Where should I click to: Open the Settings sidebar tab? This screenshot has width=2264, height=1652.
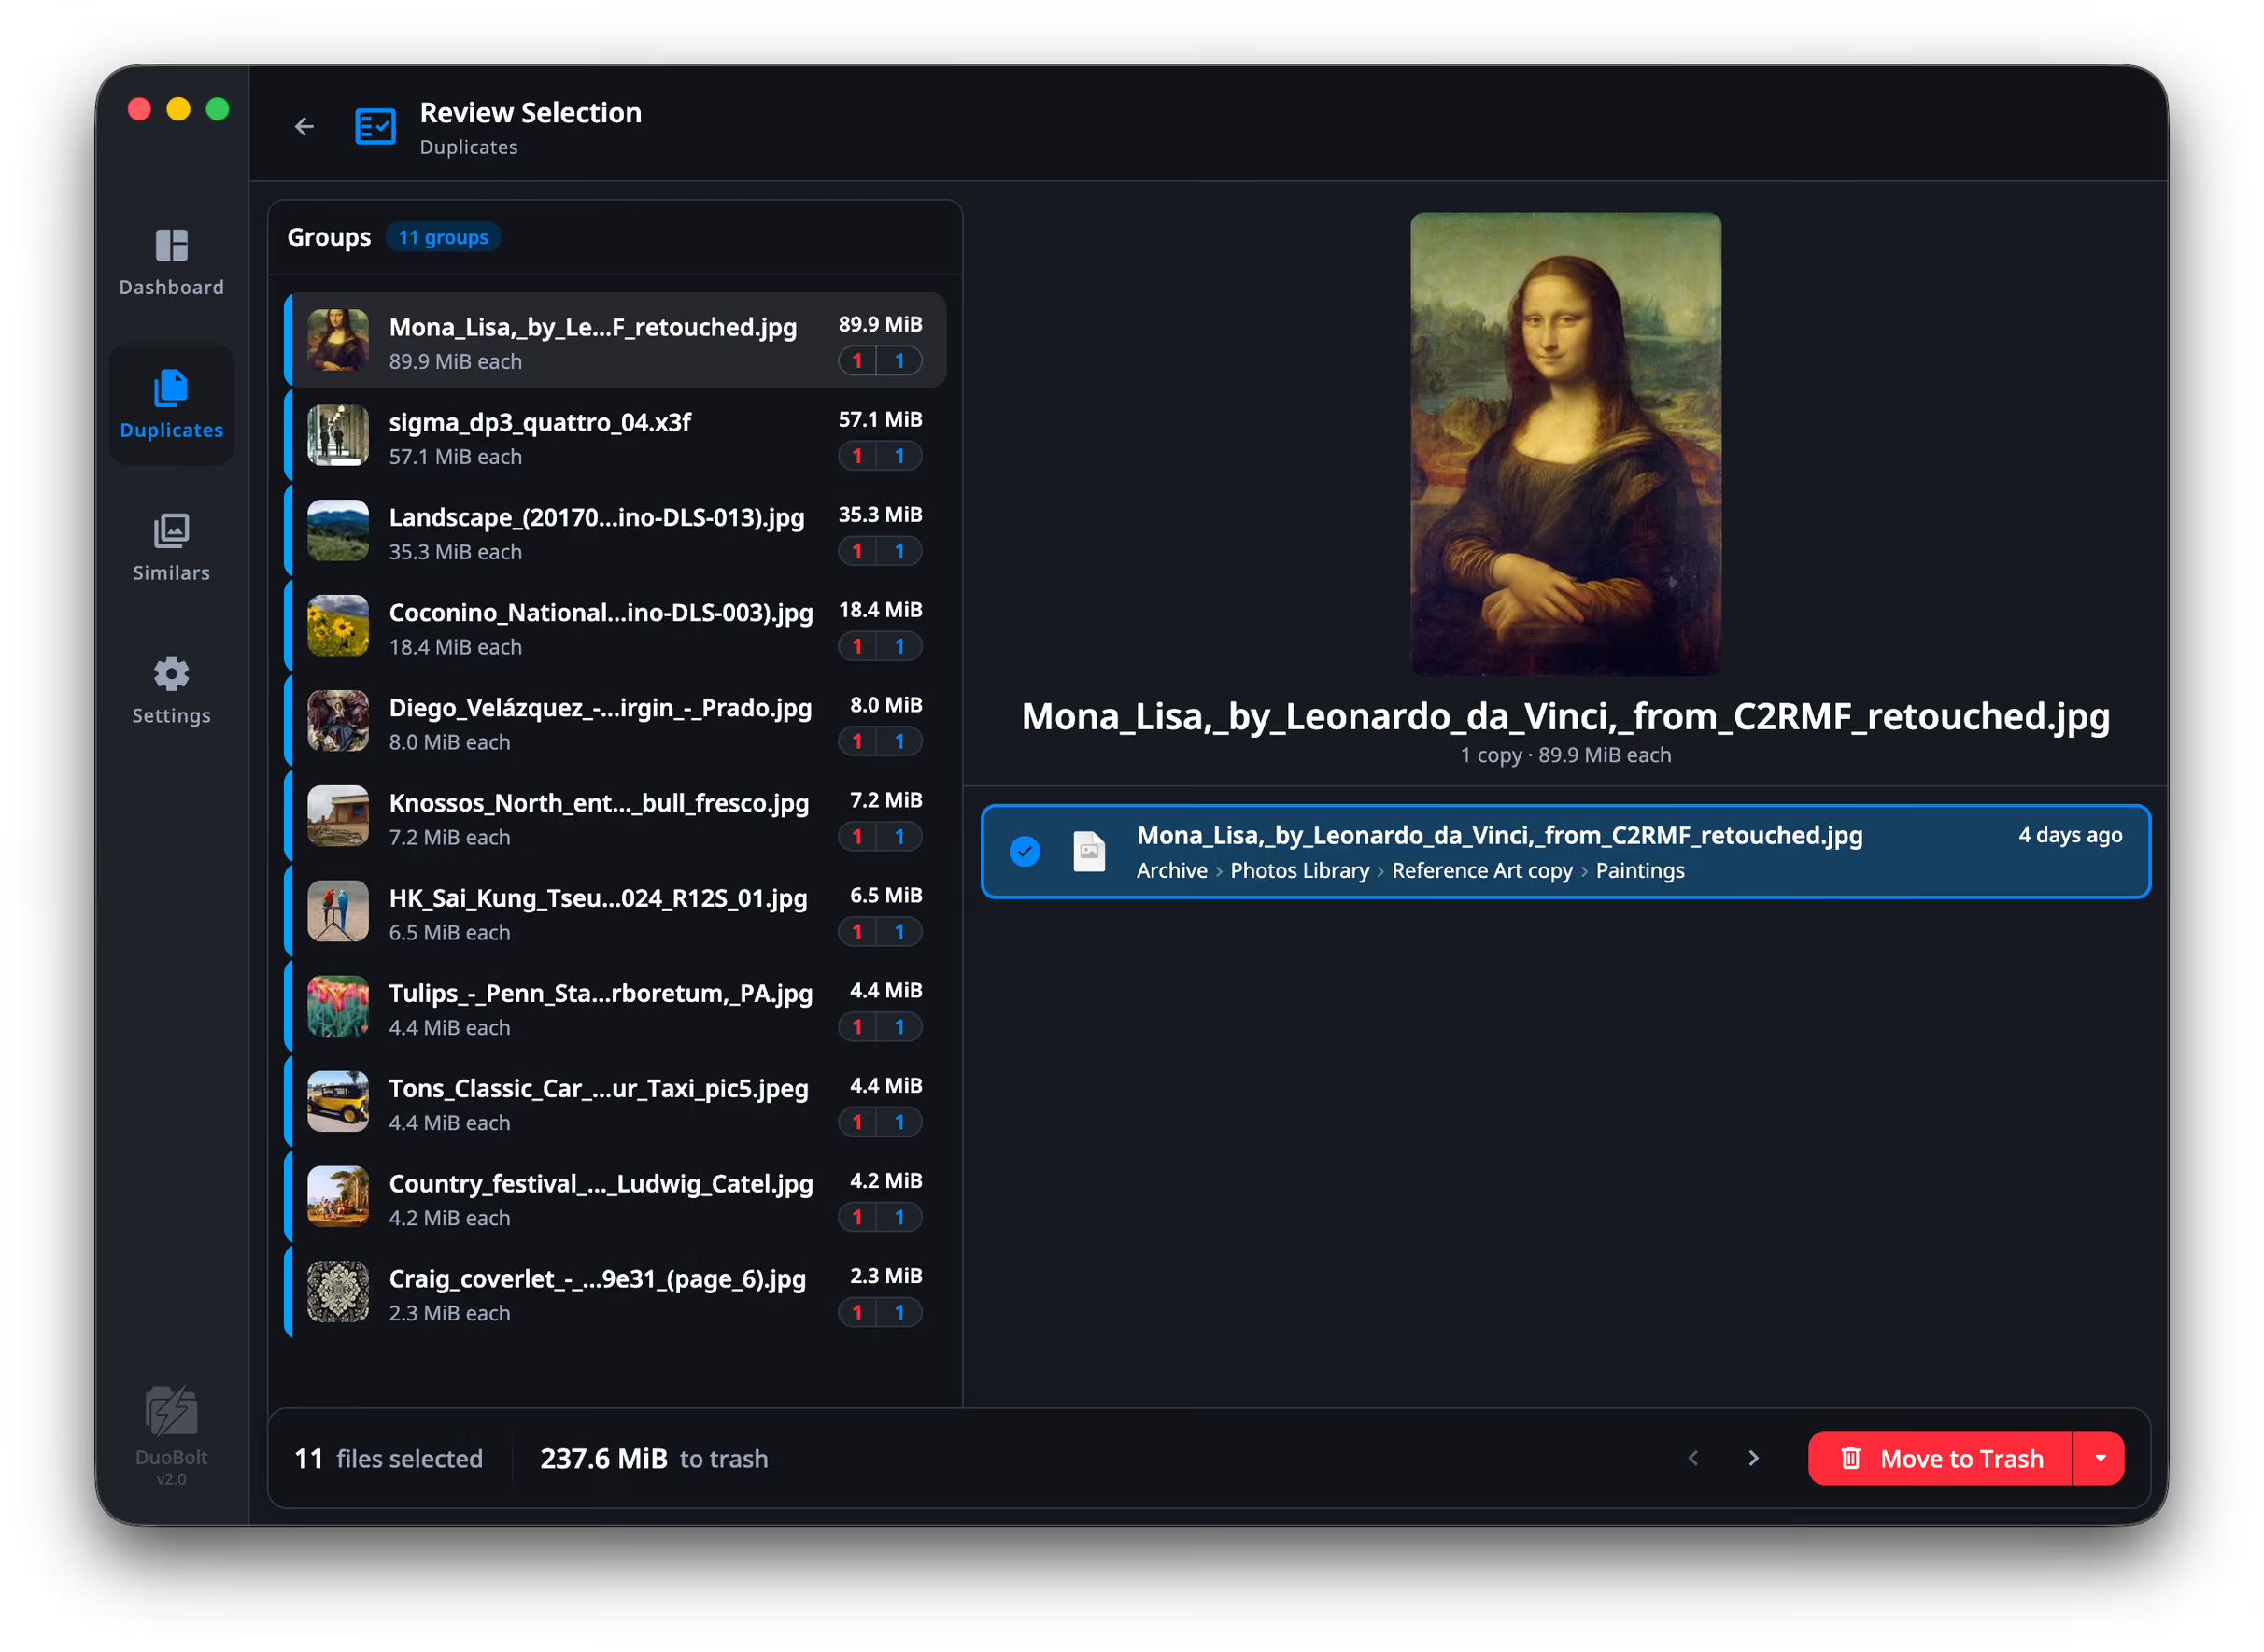[x=171, y=691]
